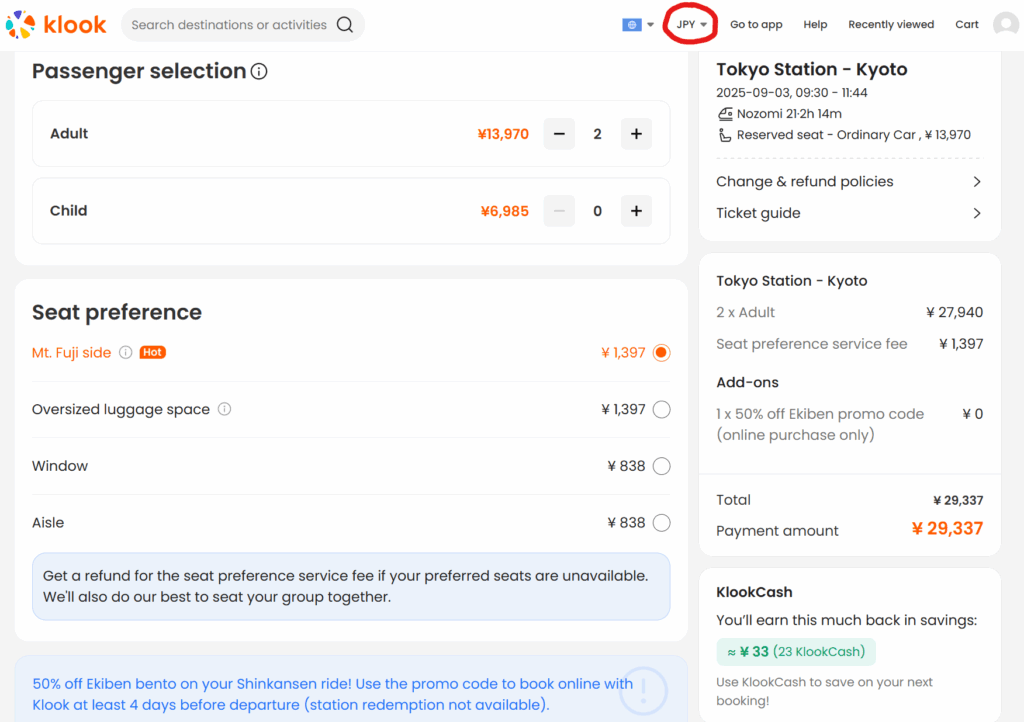This screenshot has height=722, width=1024.
Task: Open Recently viewed menu
Action: point(891,25)
